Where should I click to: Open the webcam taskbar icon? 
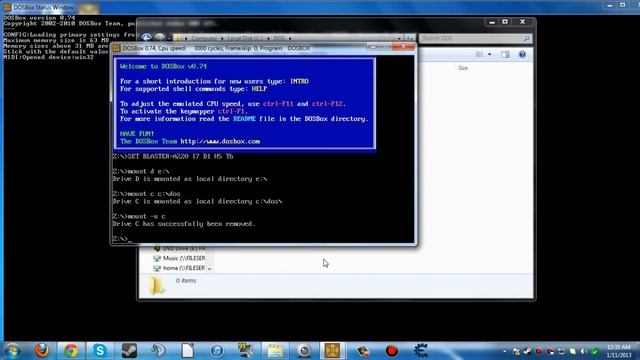(x=304, y=351)
